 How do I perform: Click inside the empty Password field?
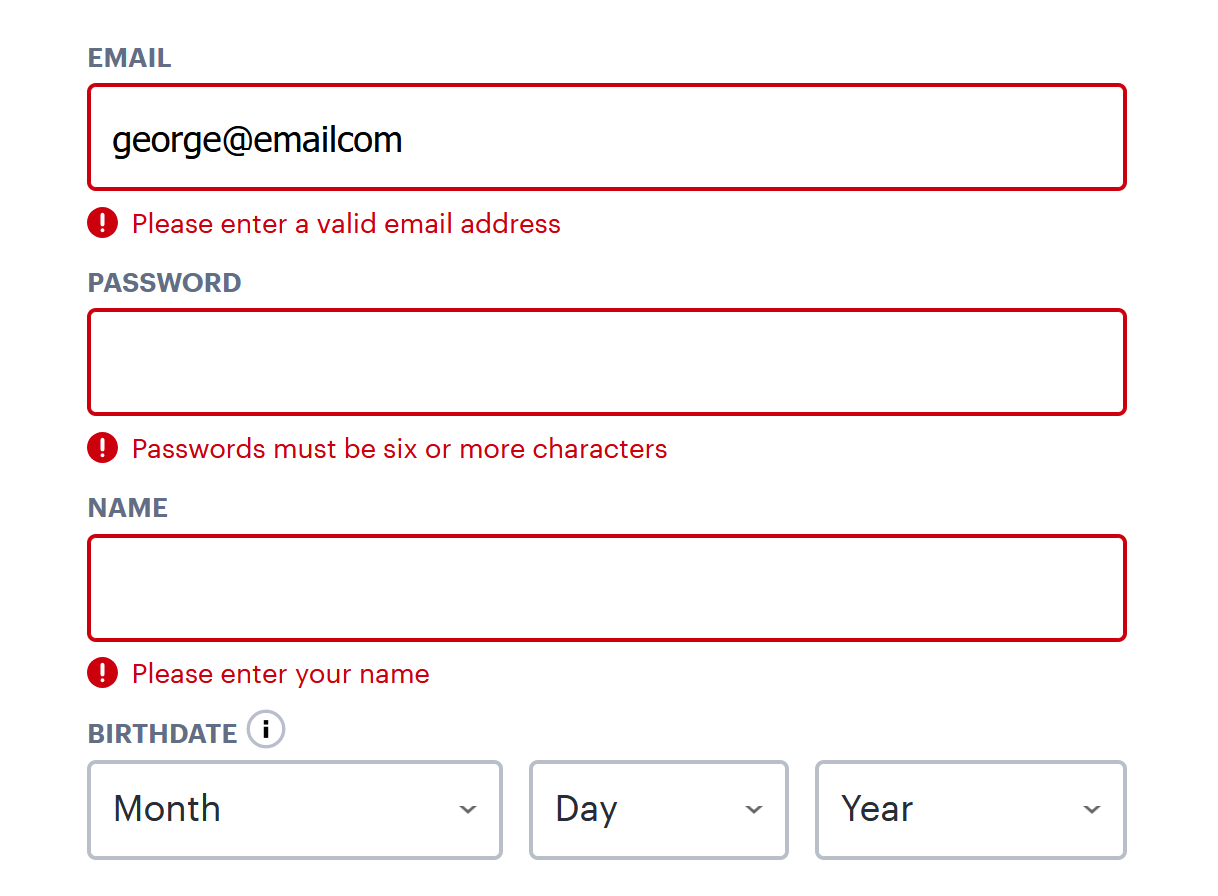(x=606, y=362)
